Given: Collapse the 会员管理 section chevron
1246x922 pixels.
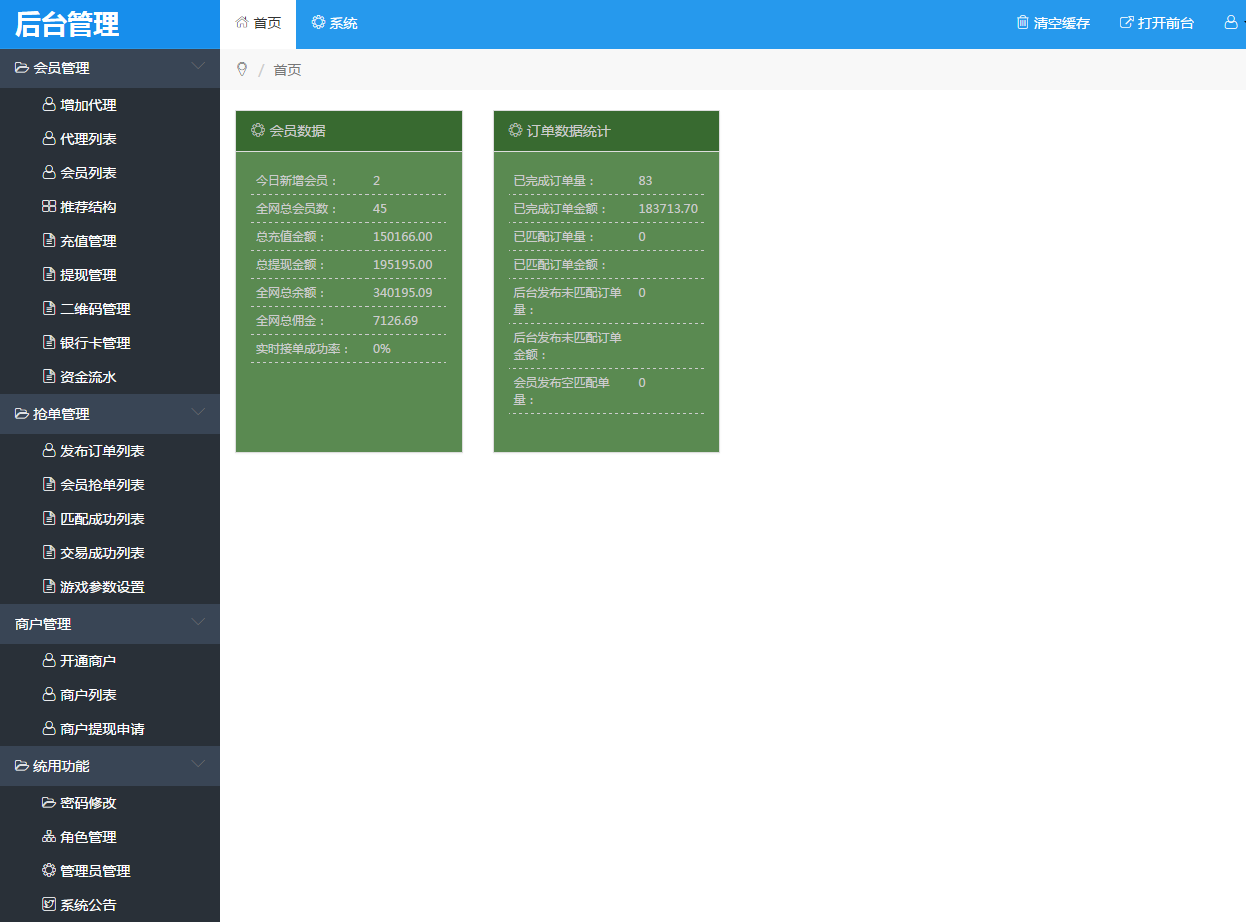Looking at the screenshot, I should [198, 67].
